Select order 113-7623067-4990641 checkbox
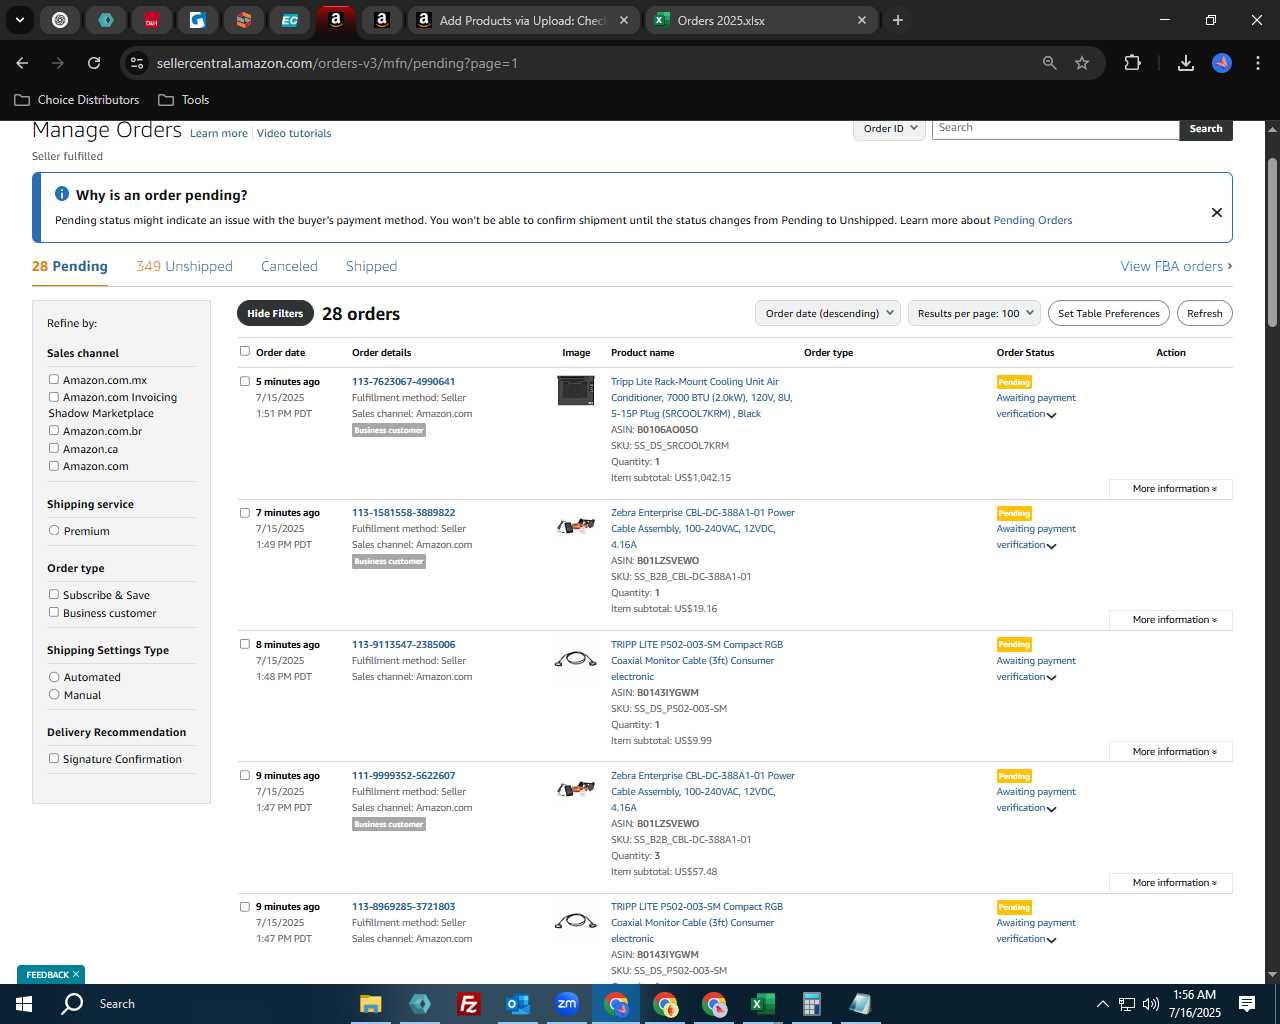The image size is (1280, 1024). tap(244, 381)
